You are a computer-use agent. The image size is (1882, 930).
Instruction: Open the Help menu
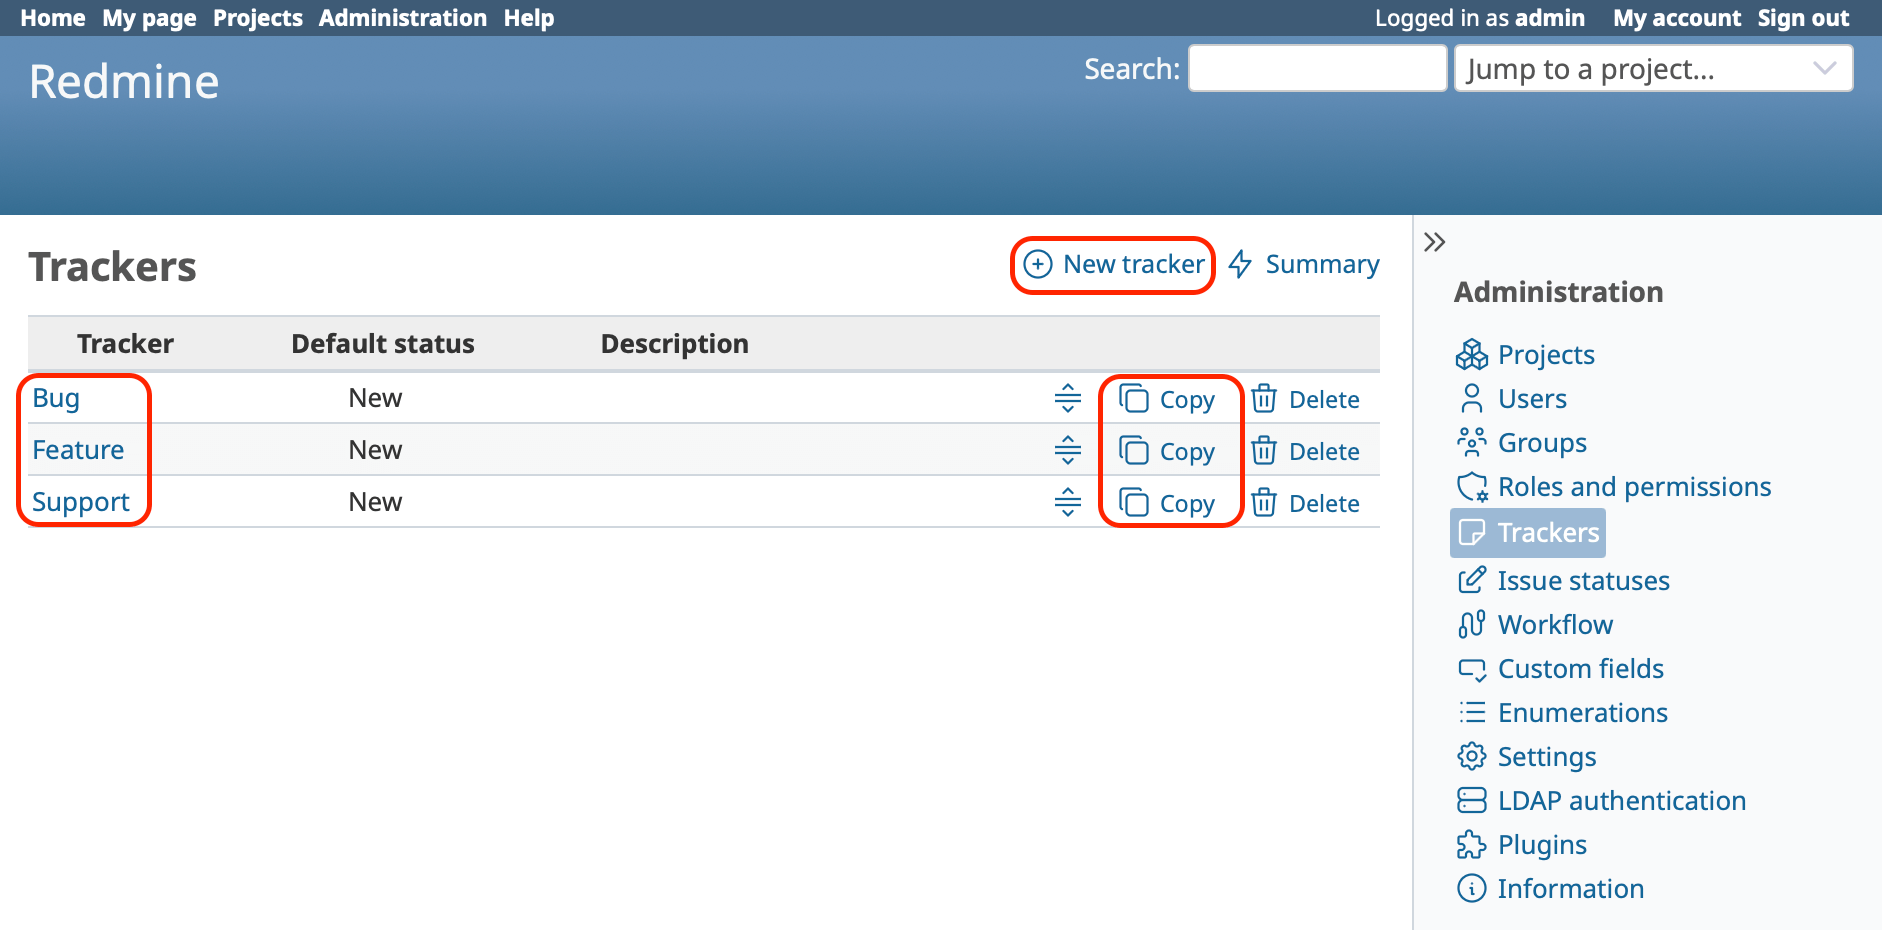click(529, 17)
